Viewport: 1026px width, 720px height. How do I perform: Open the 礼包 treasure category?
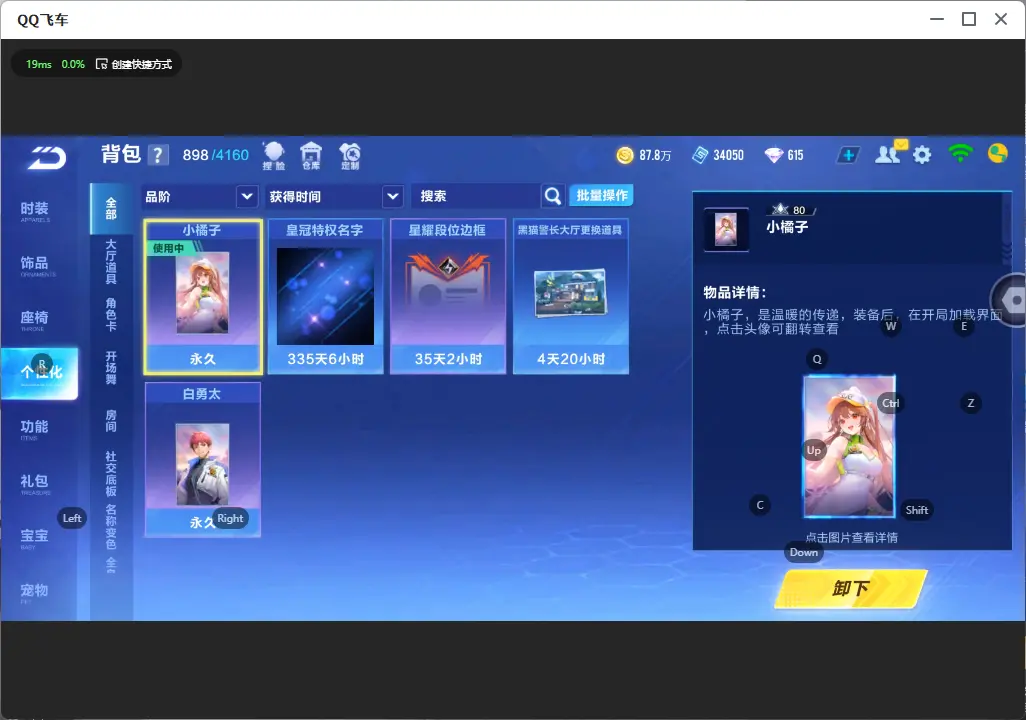click(x=35, y=484)
